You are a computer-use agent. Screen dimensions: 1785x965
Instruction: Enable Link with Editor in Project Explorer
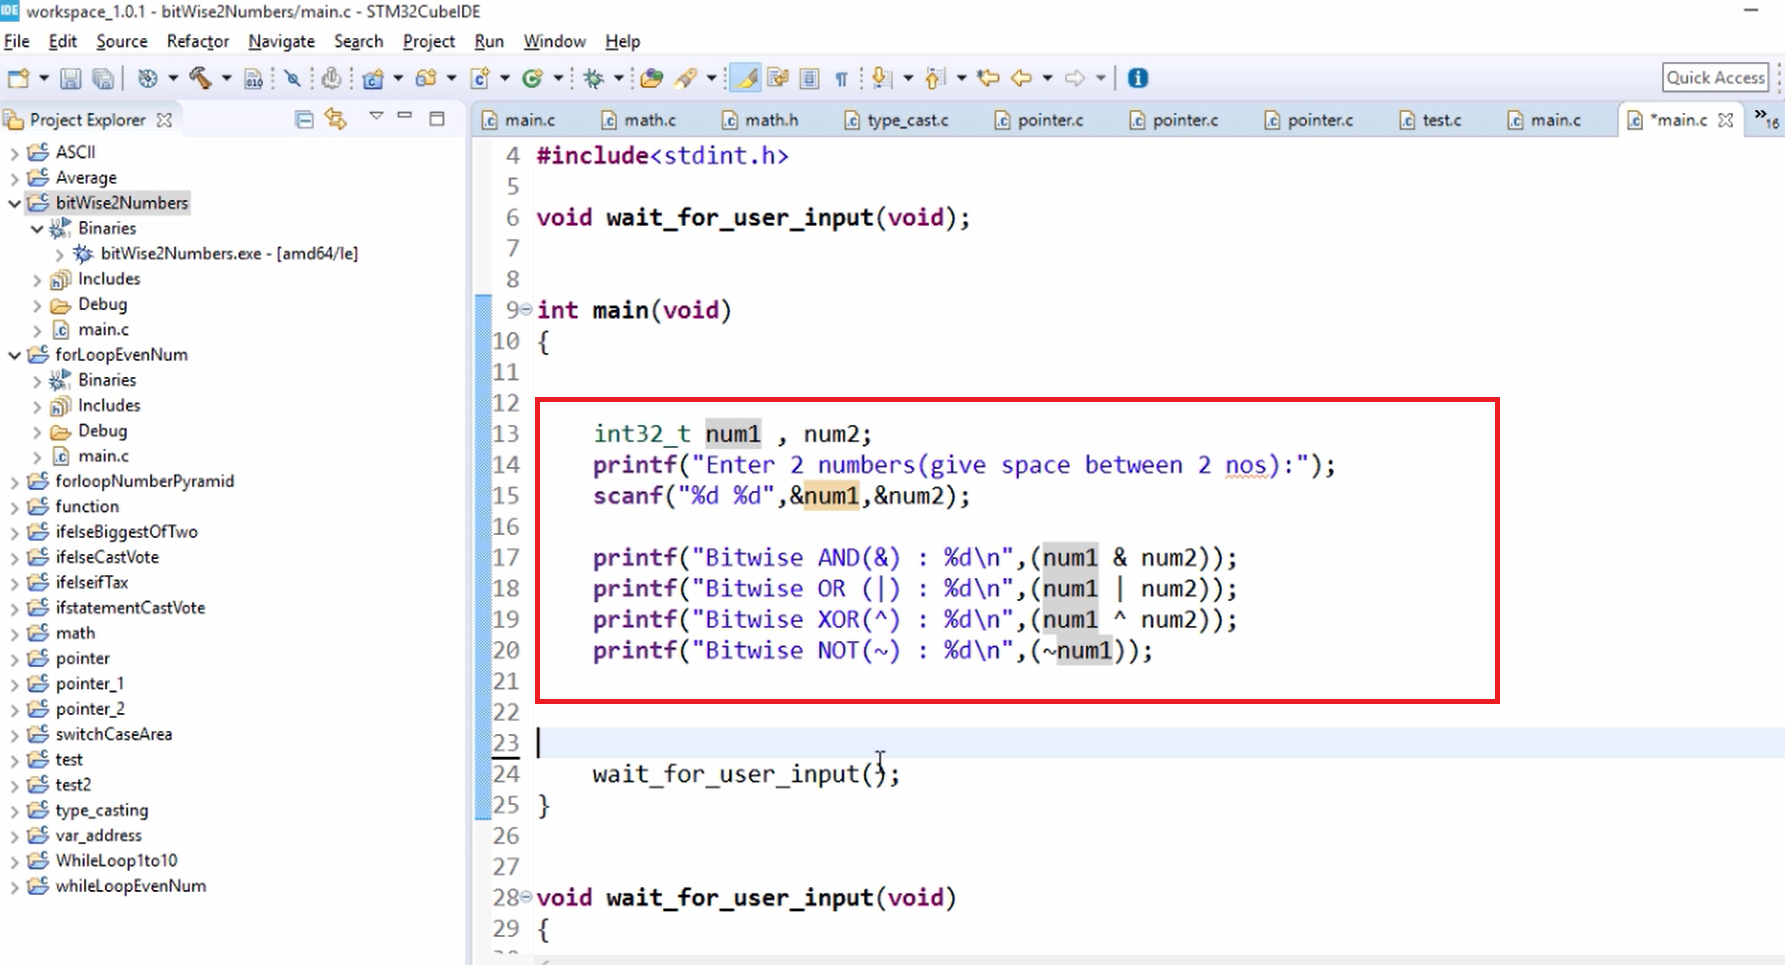click(x=334, y=119)
